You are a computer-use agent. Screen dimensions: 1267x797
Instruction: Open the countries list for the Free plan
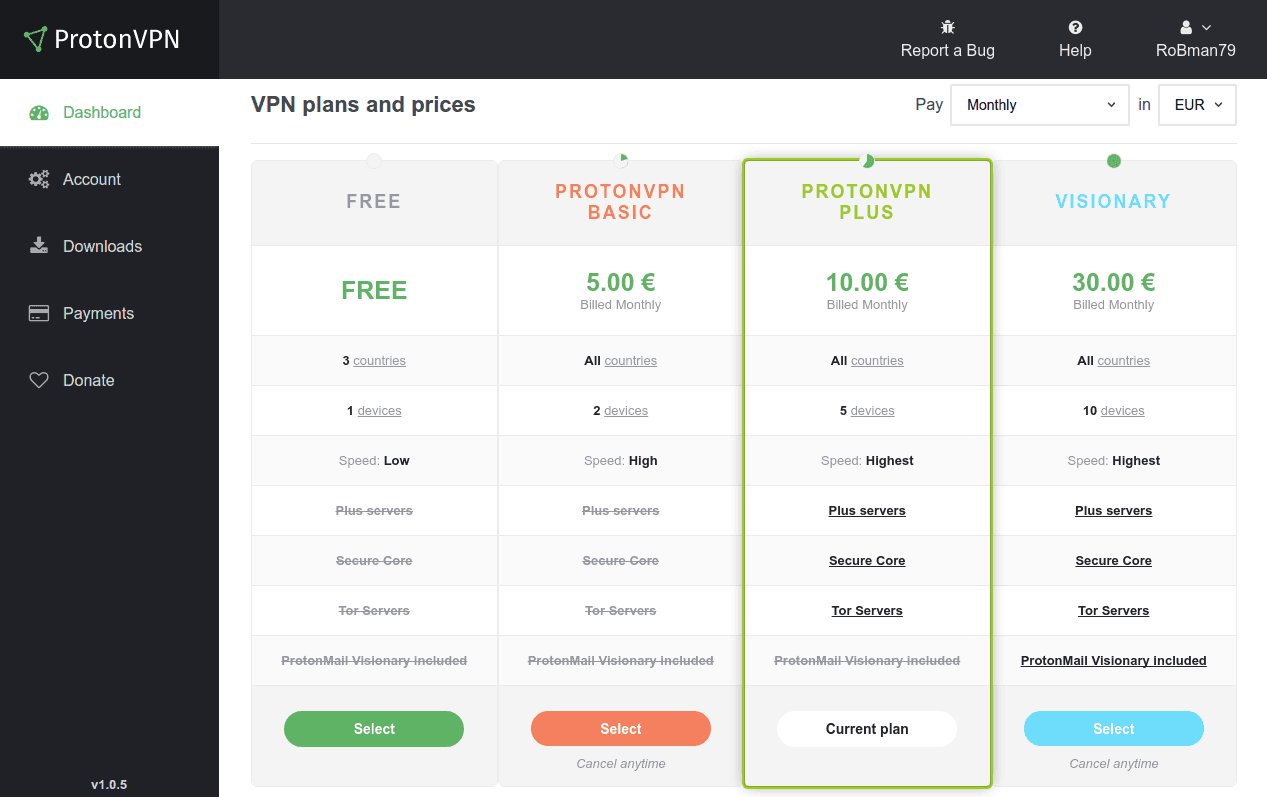point(380,360)
